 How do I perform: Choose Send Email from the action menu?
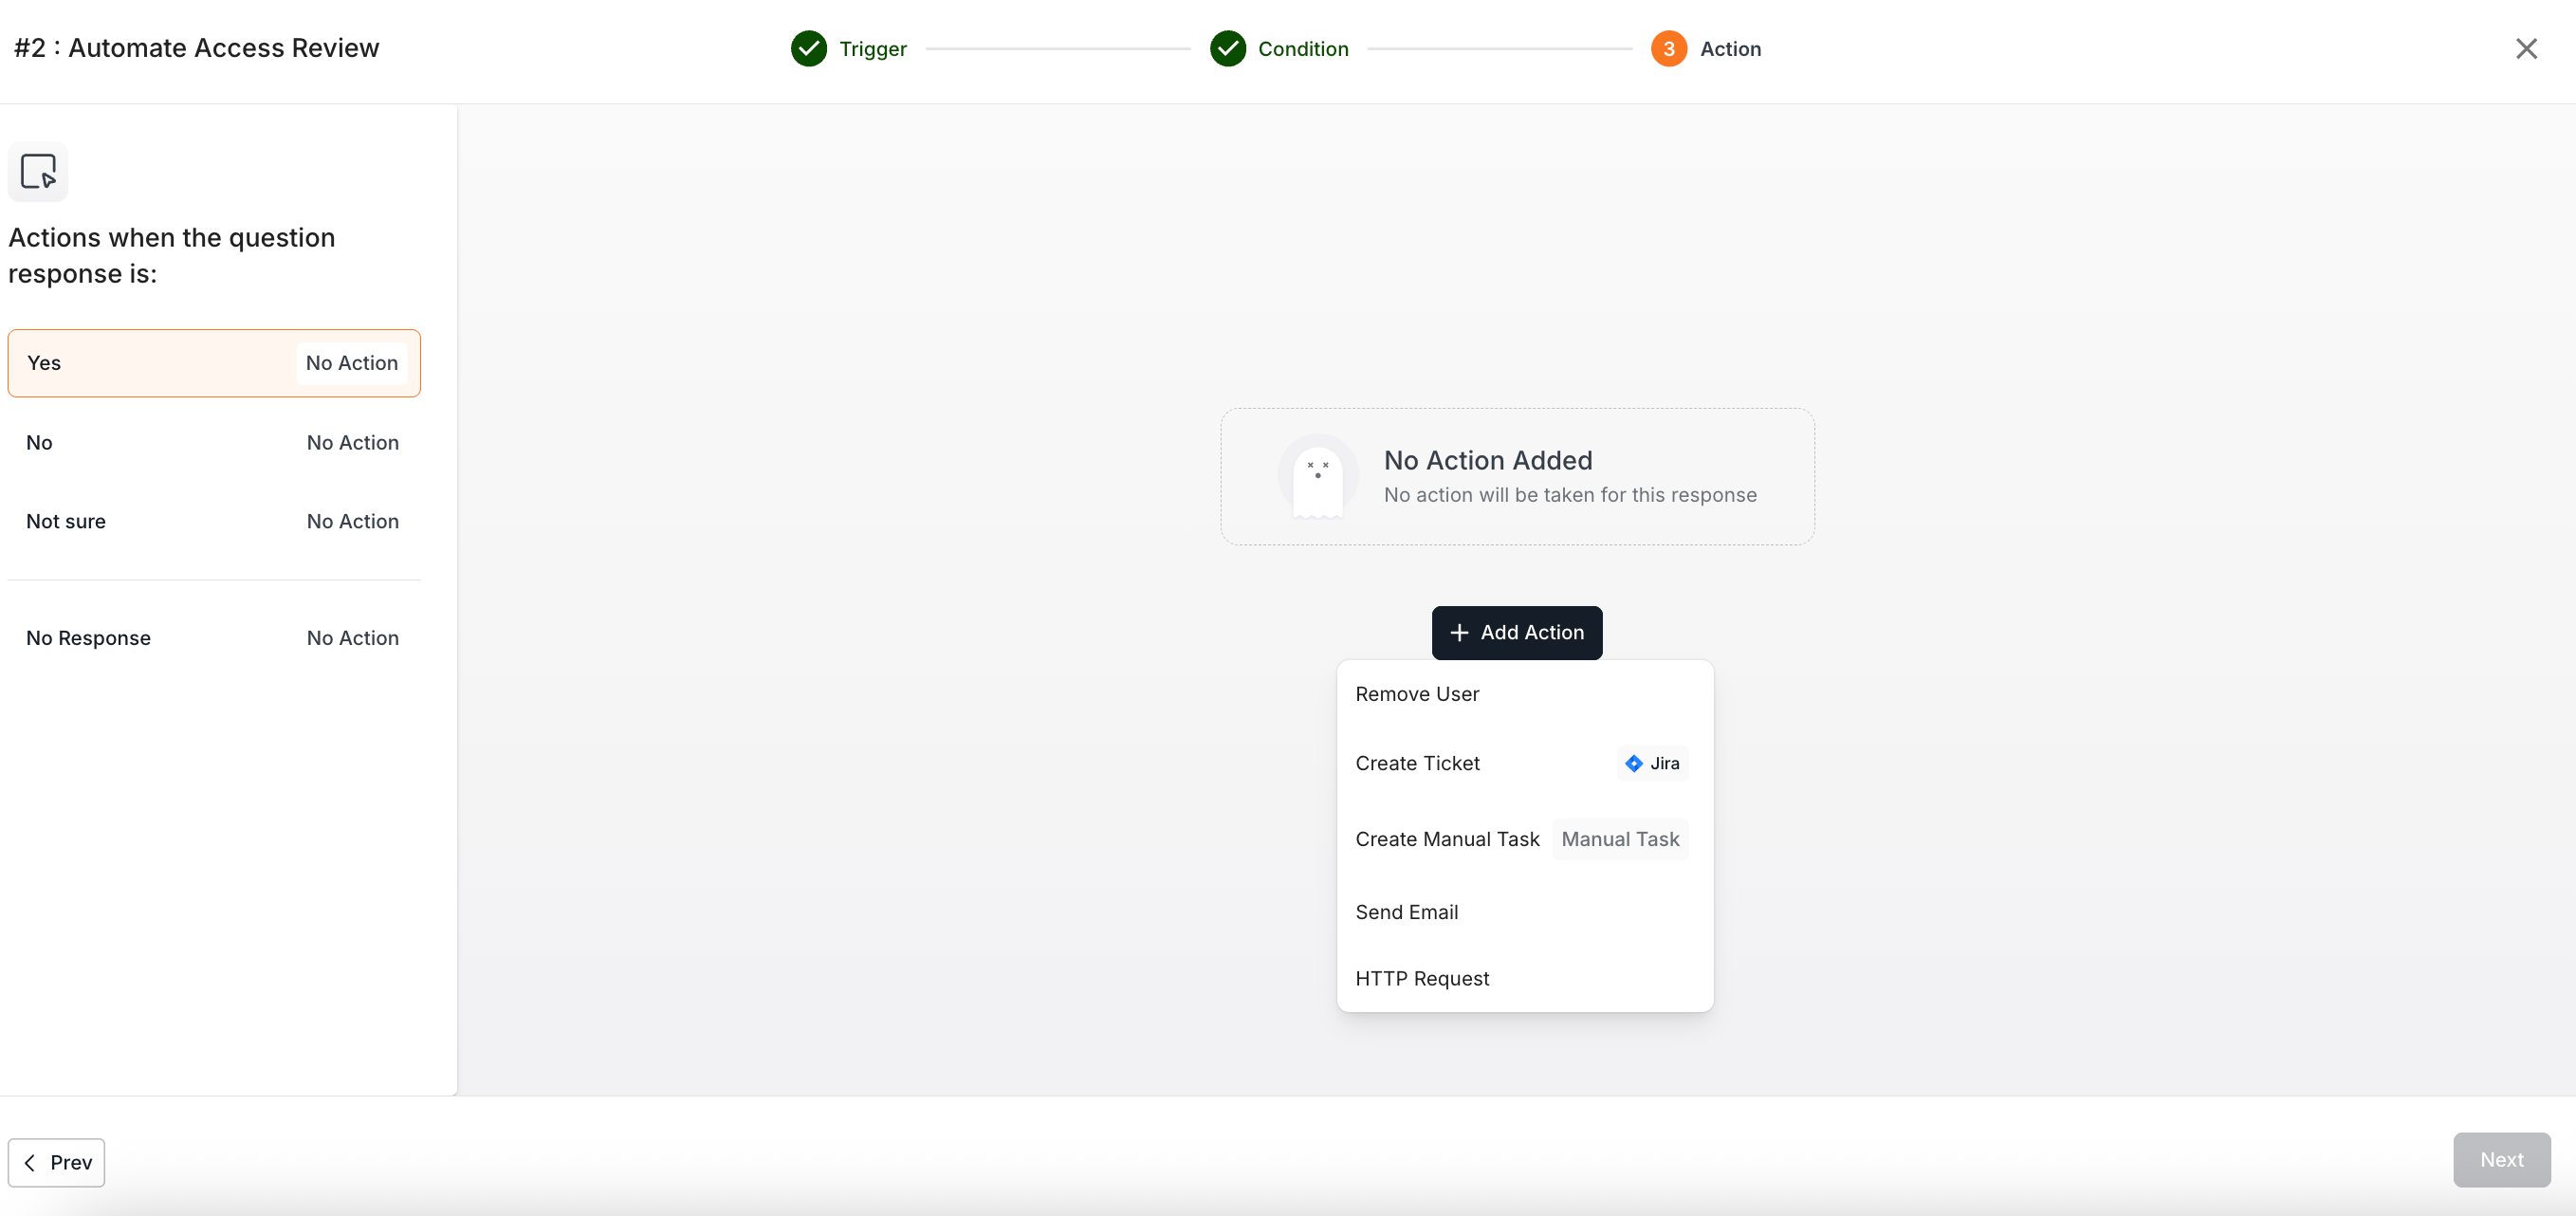[1406, 912]
